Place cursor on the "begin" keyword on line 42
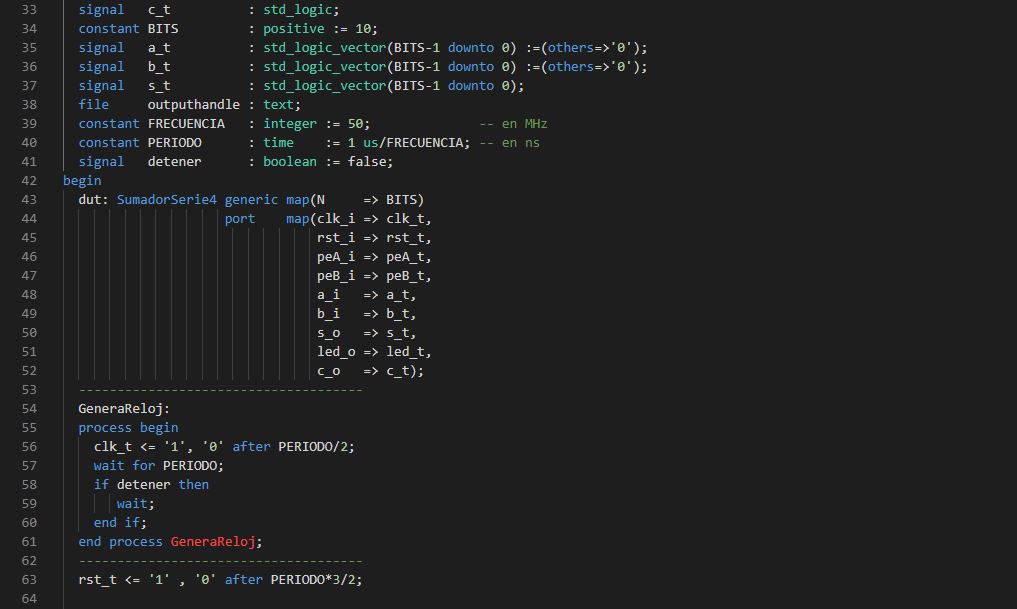This screenshot has height=609, width=1017. coord(82,181)
